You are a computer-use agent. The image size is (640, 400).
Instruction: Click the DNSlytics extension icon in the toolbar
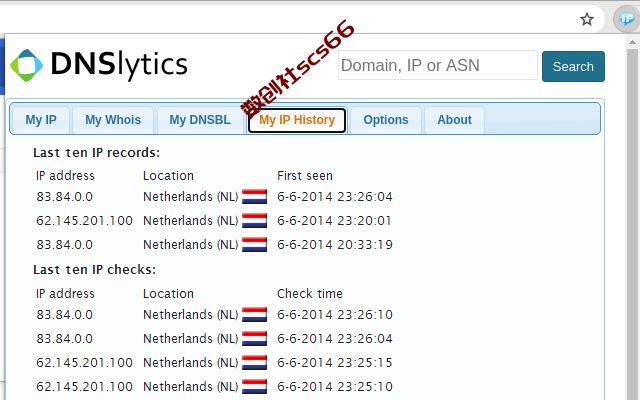coord(622,19)
